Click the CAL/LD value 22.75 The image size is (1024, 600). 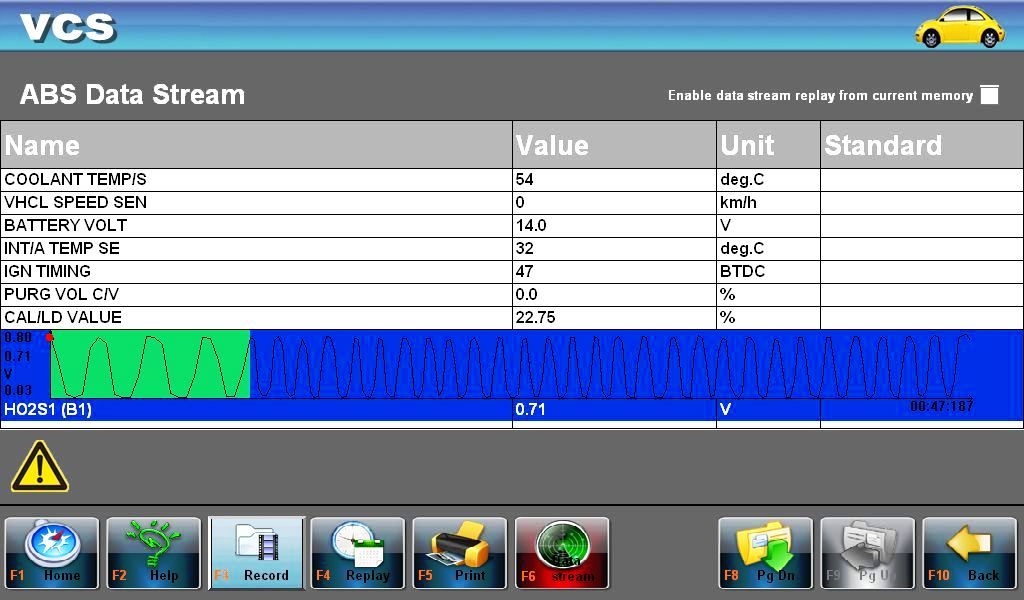pos(536,317)
